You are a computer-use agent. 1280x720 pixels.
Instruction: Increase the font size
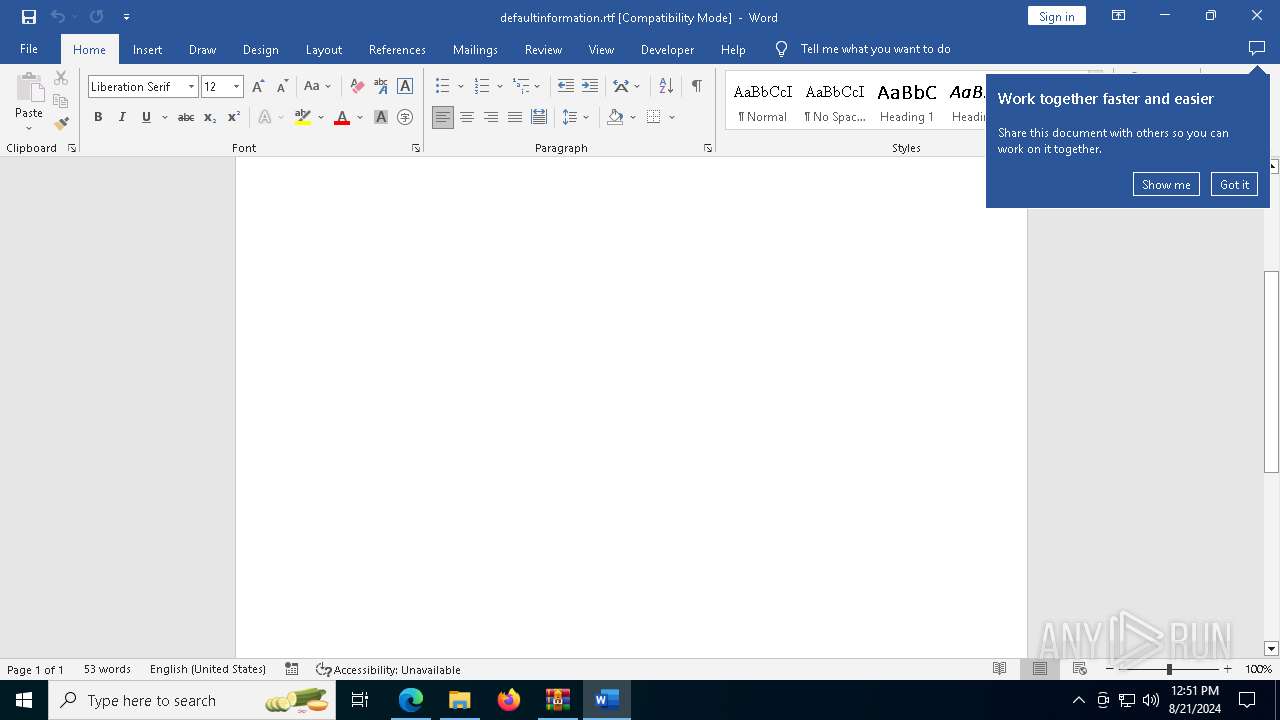[258, 86]
